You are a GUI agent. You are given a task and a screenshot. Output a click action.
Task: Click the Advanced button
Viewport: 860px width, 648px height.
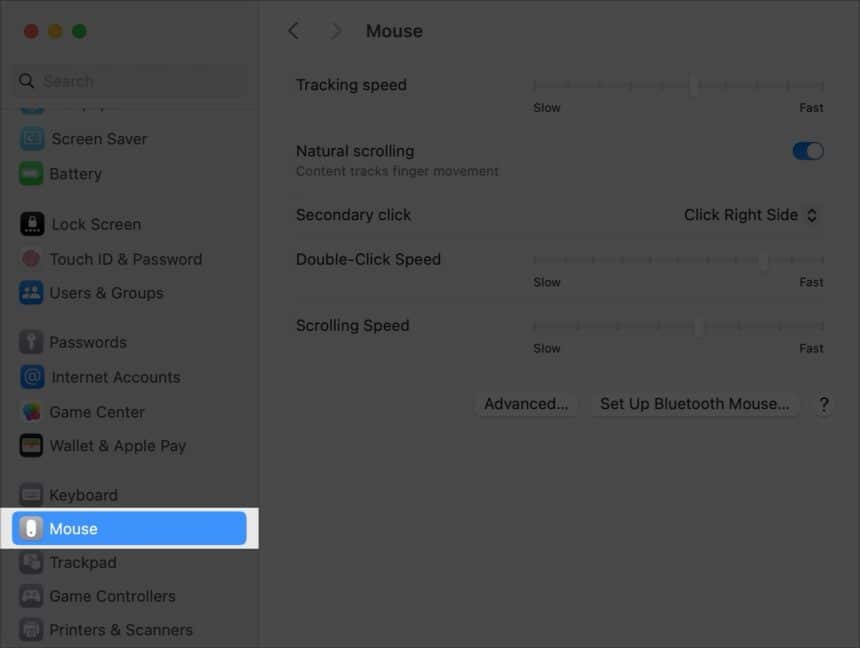pyautogui.click(x=526, y=404)
